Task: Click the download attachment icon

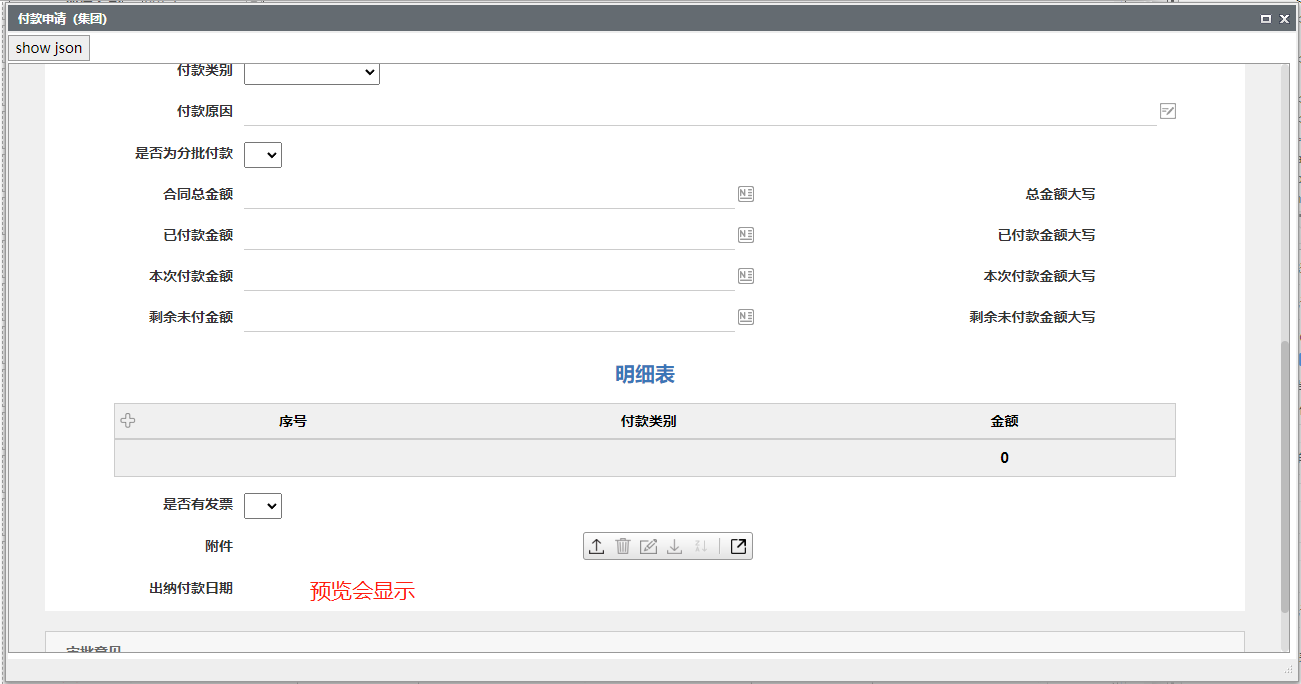Action: pos(675,546)
